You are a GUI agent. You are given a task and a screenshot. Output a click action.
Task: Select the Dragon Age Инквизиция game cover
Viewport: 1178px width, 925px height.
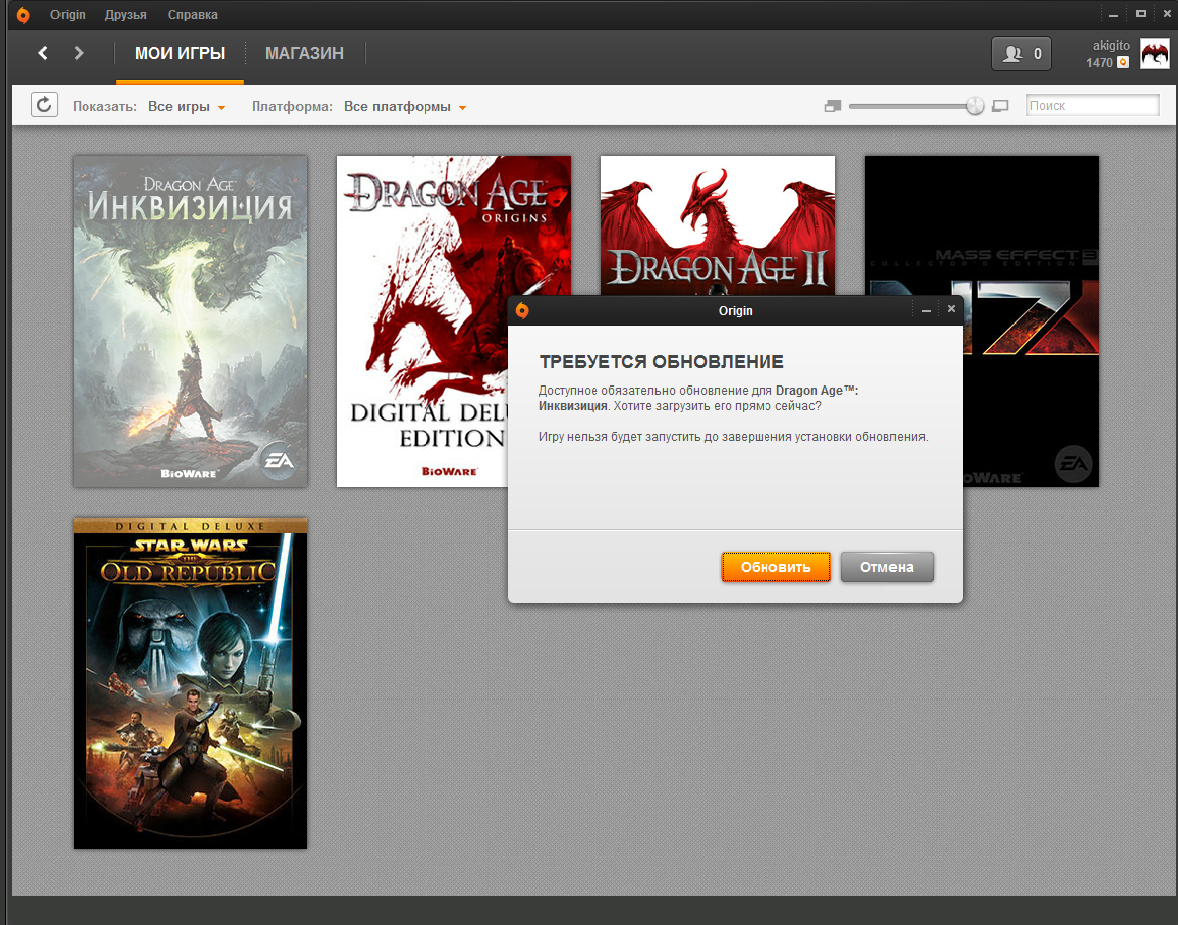(191, 322)
